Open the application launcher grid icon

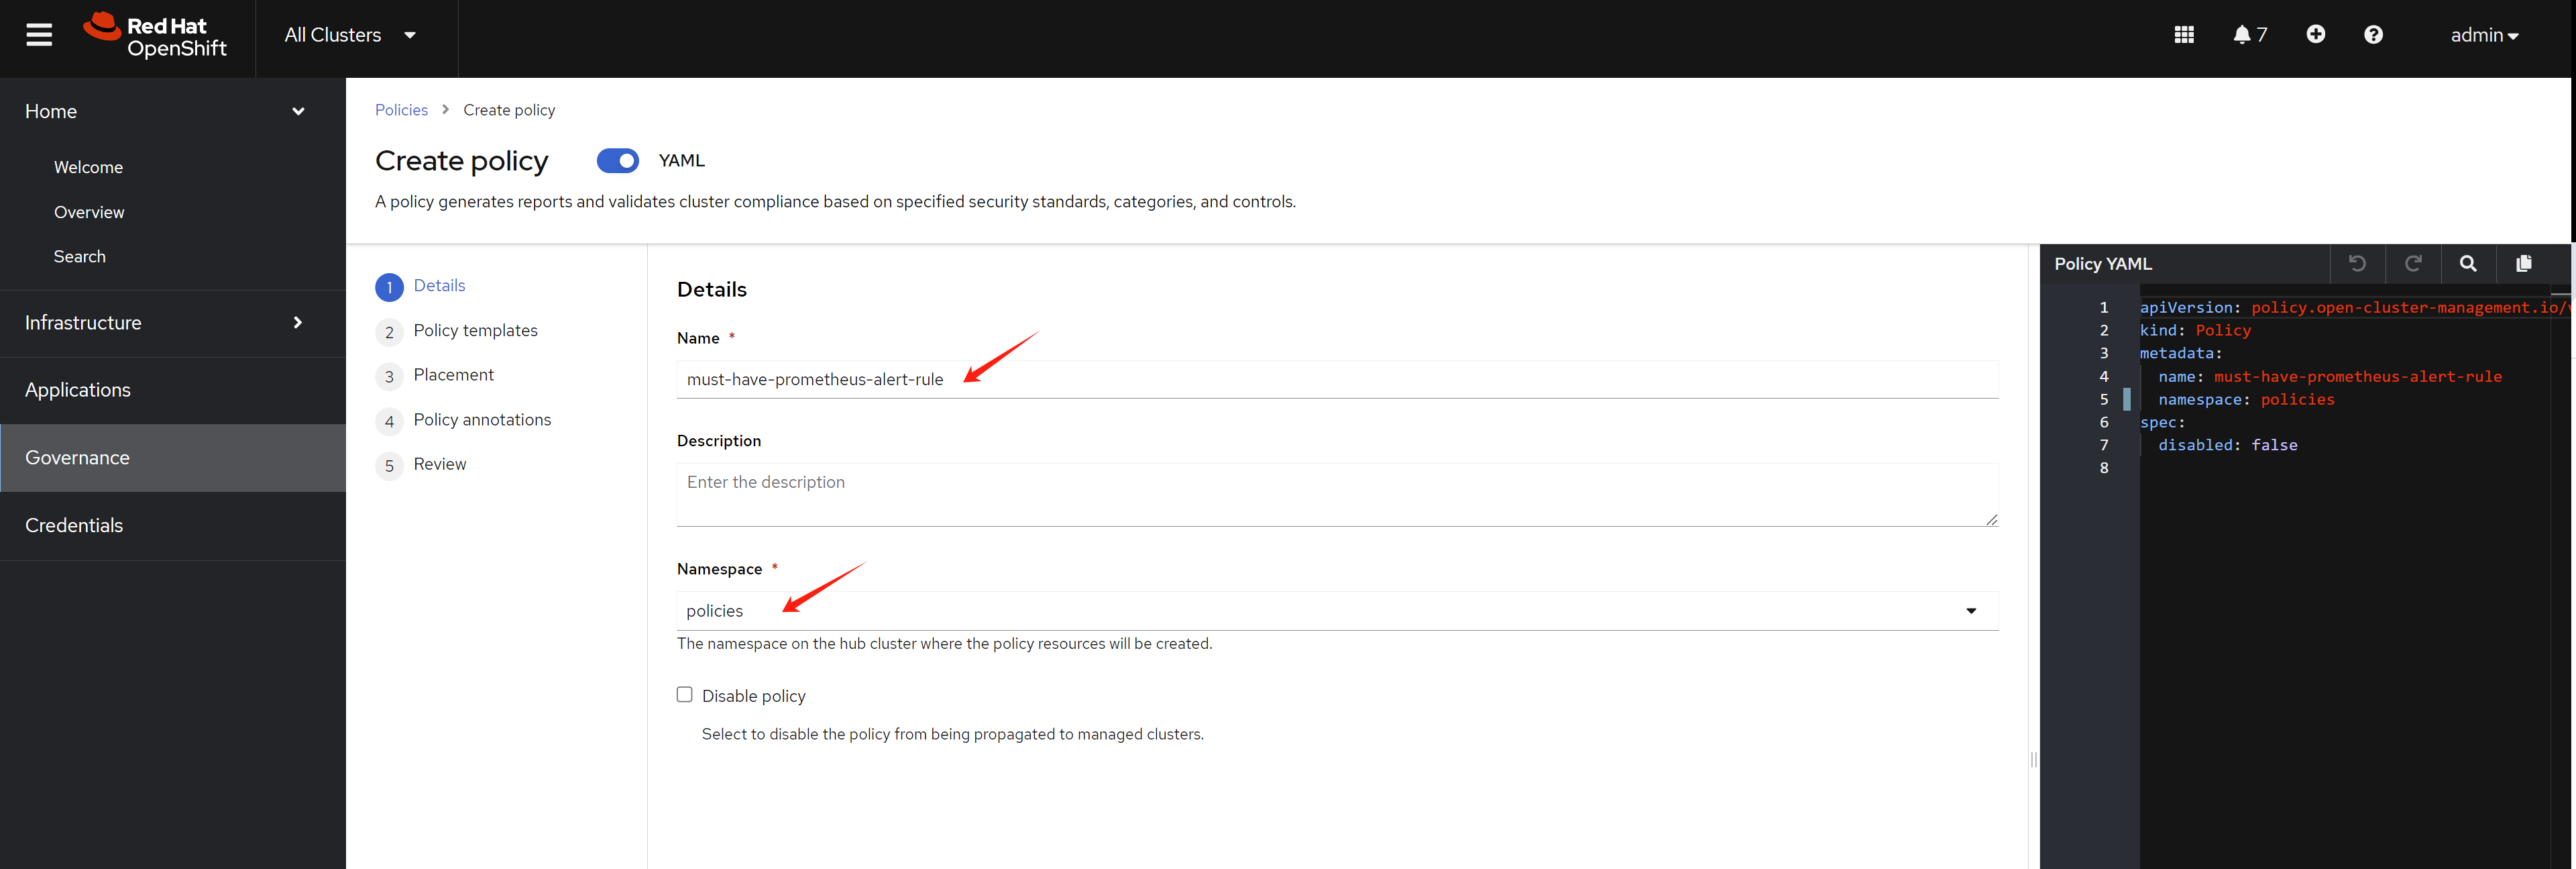2183,35
